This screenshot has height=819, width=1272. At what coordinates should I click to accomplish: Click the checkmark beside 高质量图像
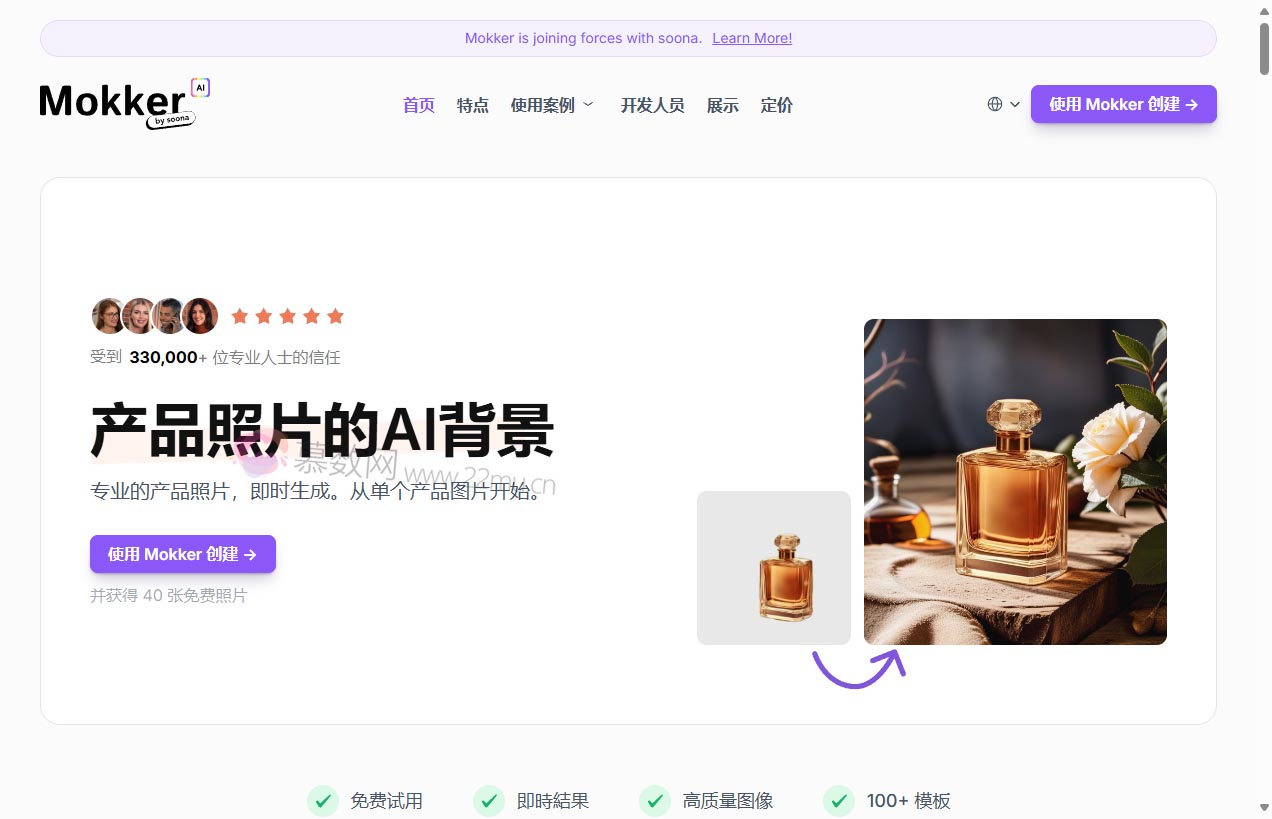(654, 800)
